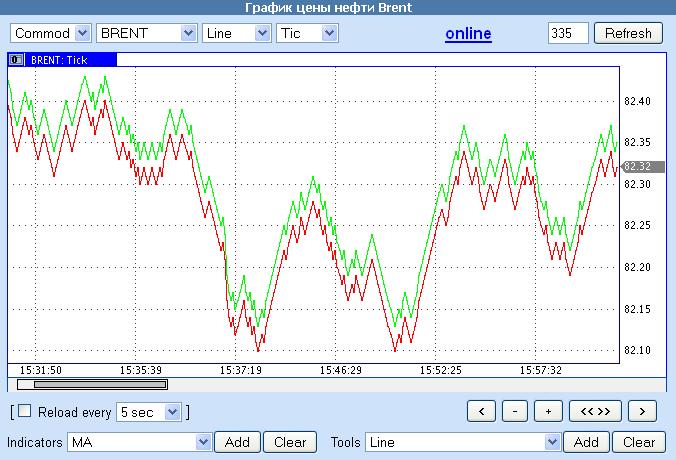676x460 pixels.
Task: Click the double-arrow fit chart button
Action: click(595, 411)
